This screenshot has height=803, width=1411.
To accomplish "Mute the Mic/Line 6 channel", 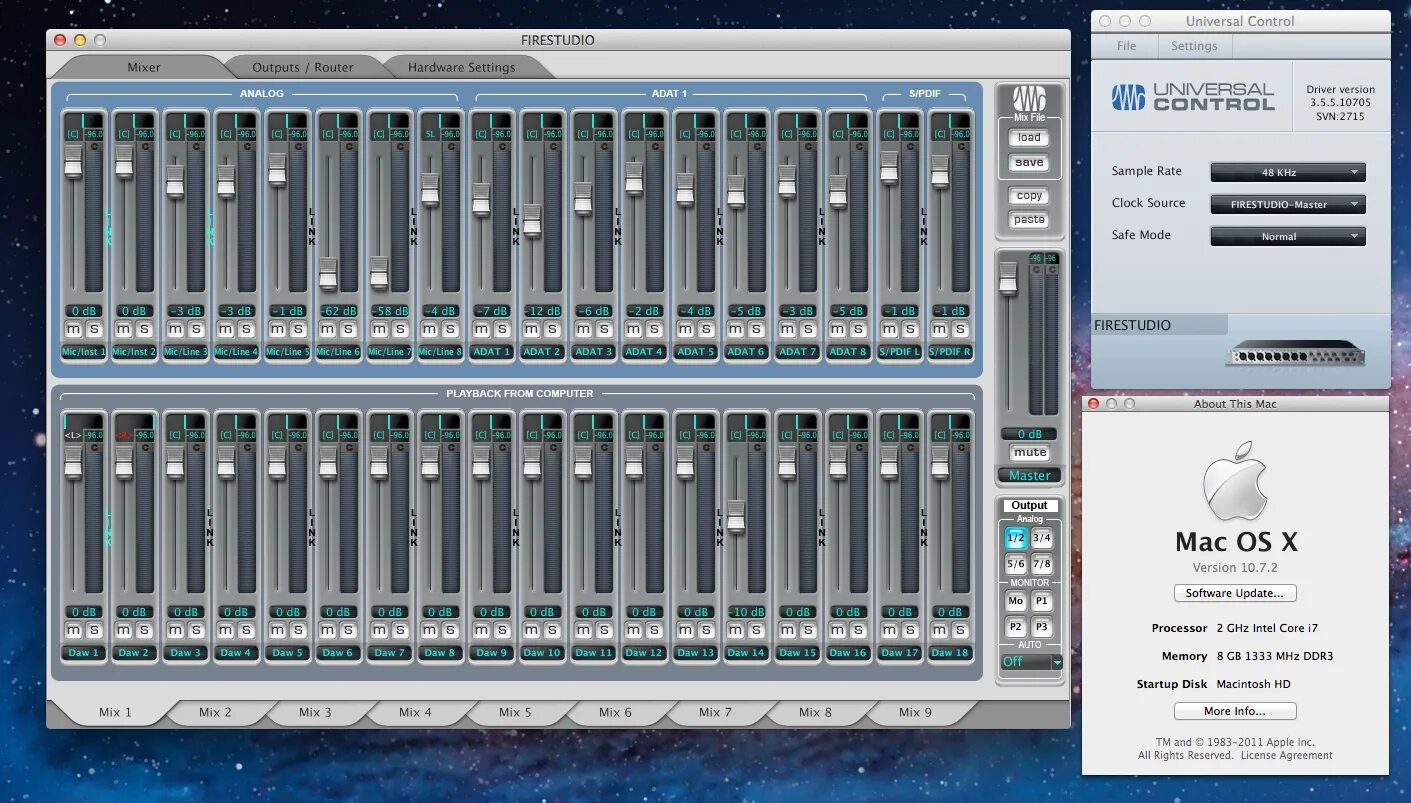I will [x=328, y=329].
